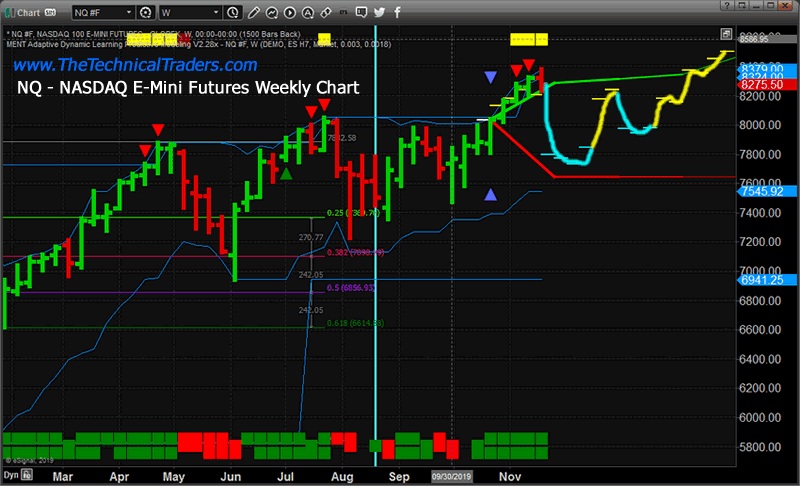
Task: Open the studies chart-line icon
Action: click(x=271, y=13)
